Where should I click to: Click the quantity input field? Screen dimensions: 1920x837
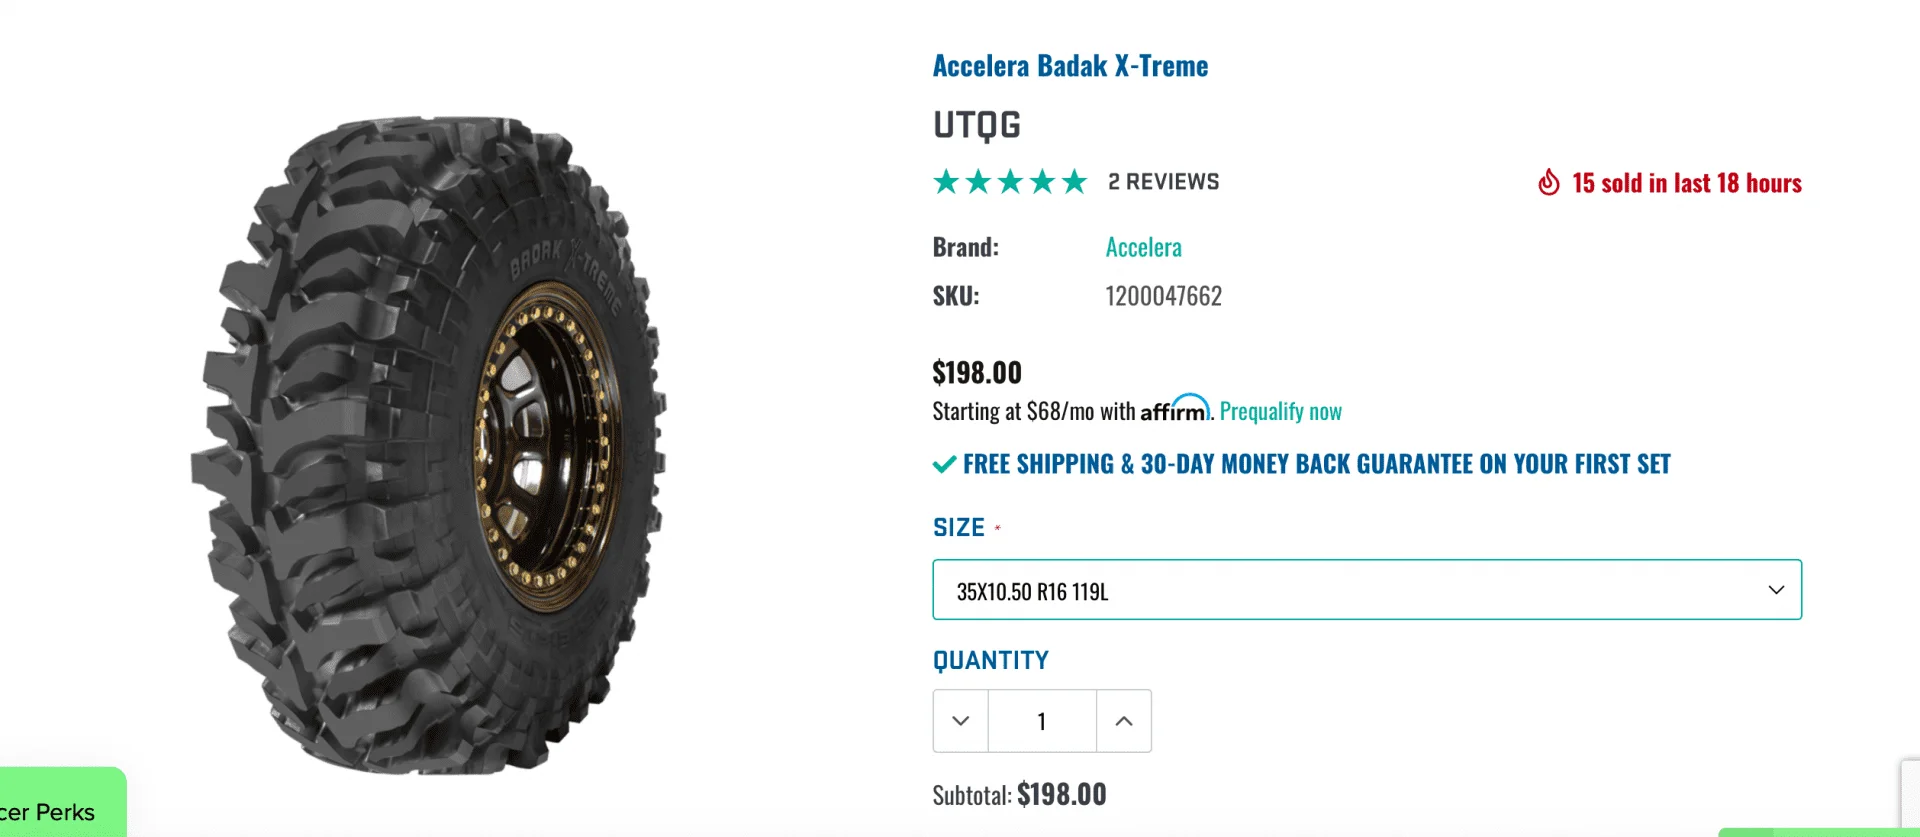point(1042,721)
